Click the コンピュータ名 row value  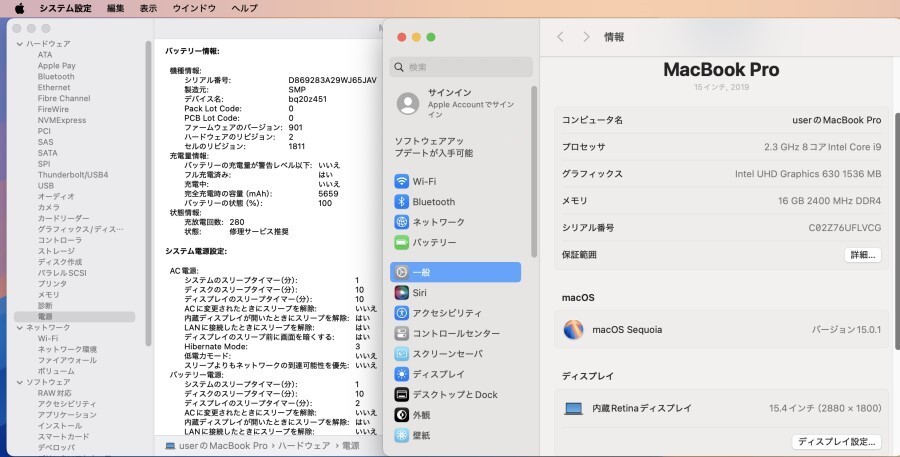click(836, 120)
